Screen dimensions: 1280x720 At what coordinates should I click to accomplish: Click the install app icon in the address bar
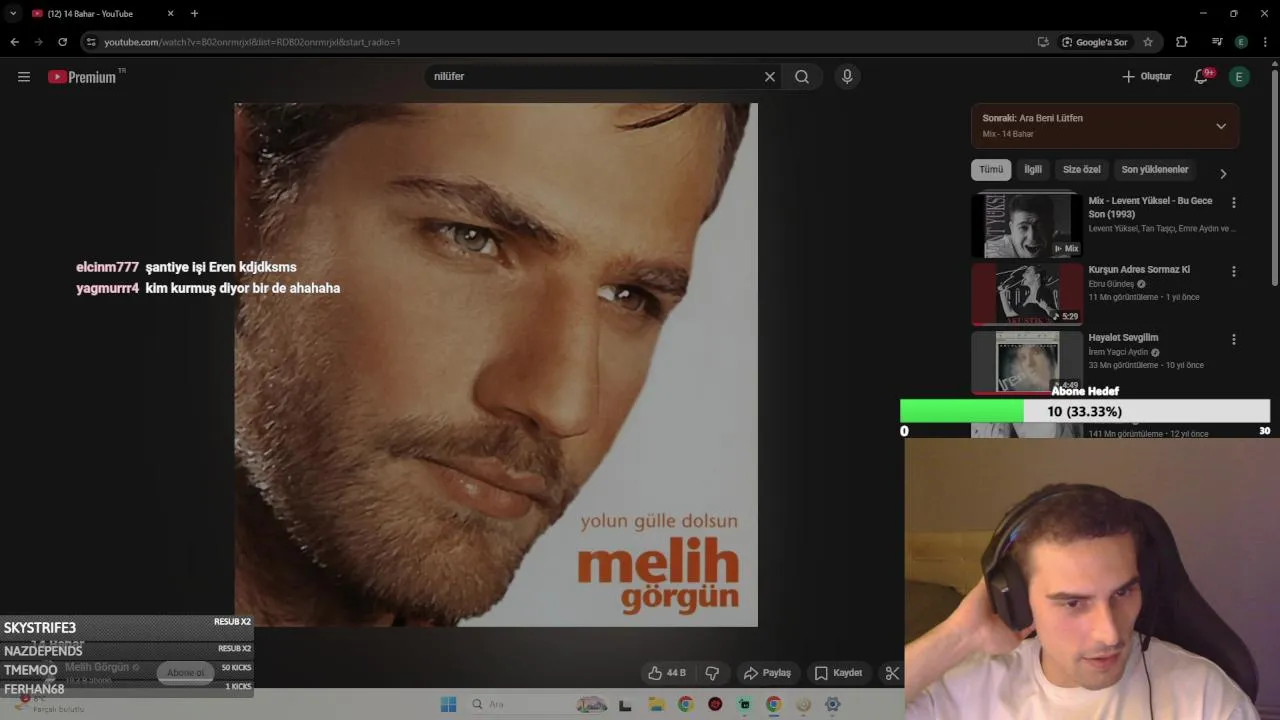click(1043, 42)
